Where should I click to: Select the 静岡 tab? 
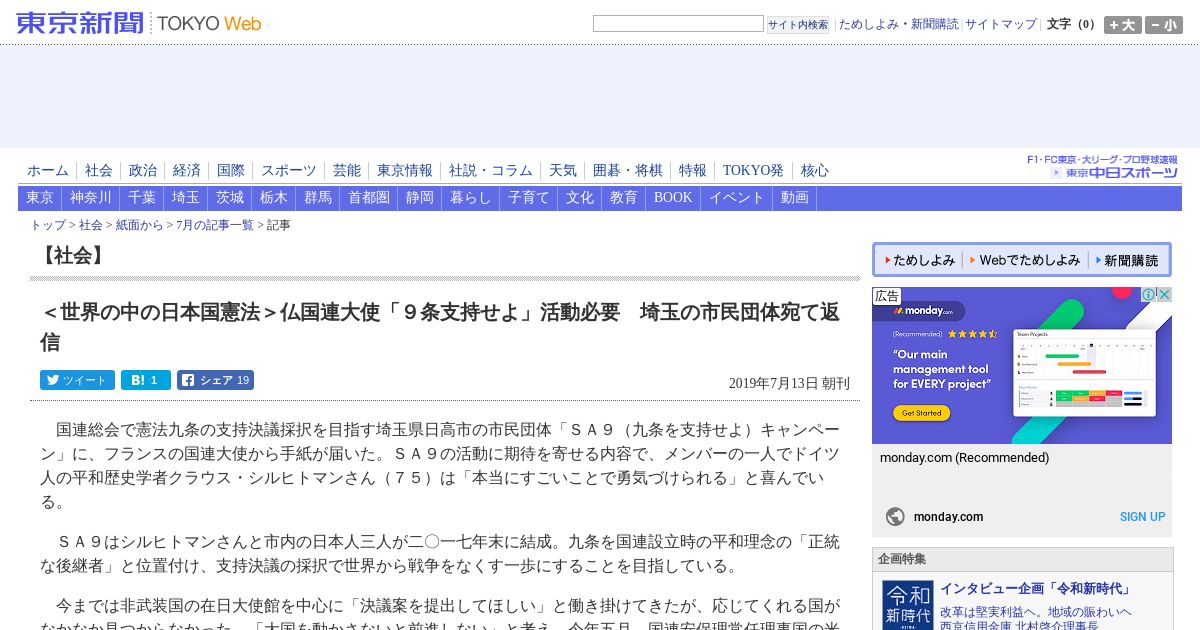tap(420, 198)
